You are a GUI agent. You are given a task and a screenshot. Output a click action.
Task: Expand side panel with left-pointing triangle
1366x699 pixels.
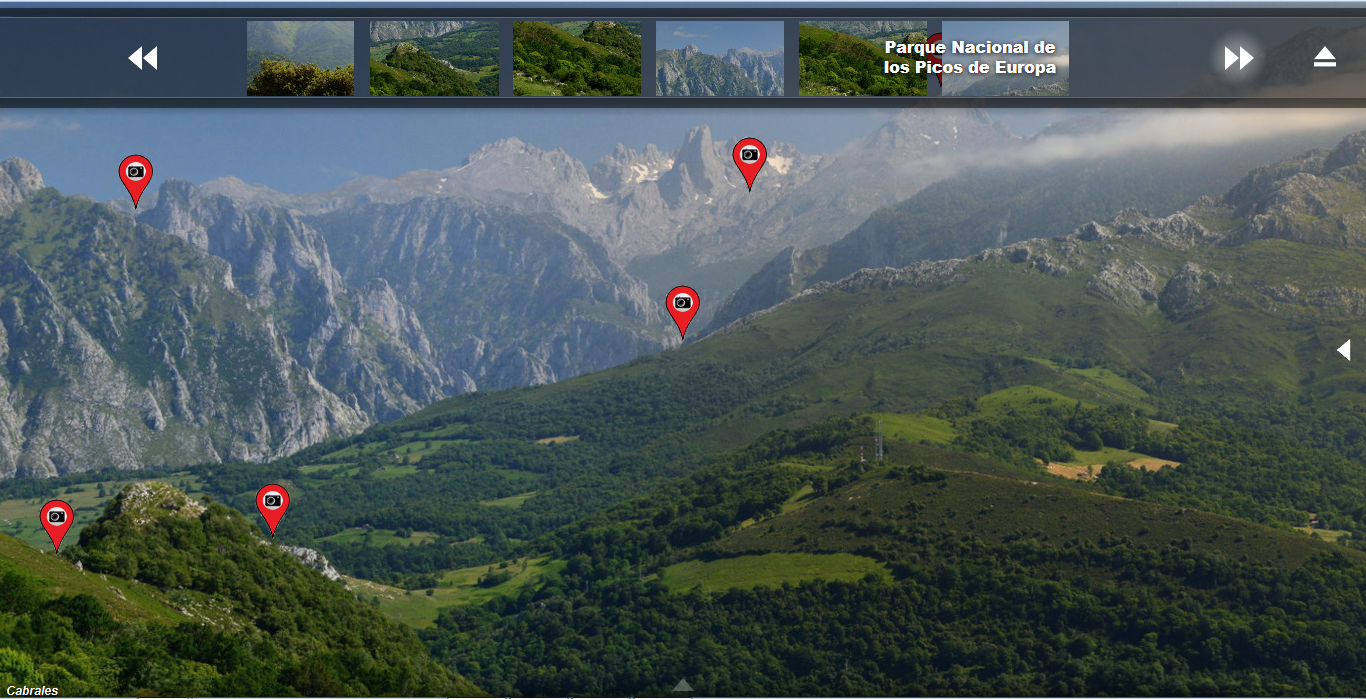point(1344,349)
